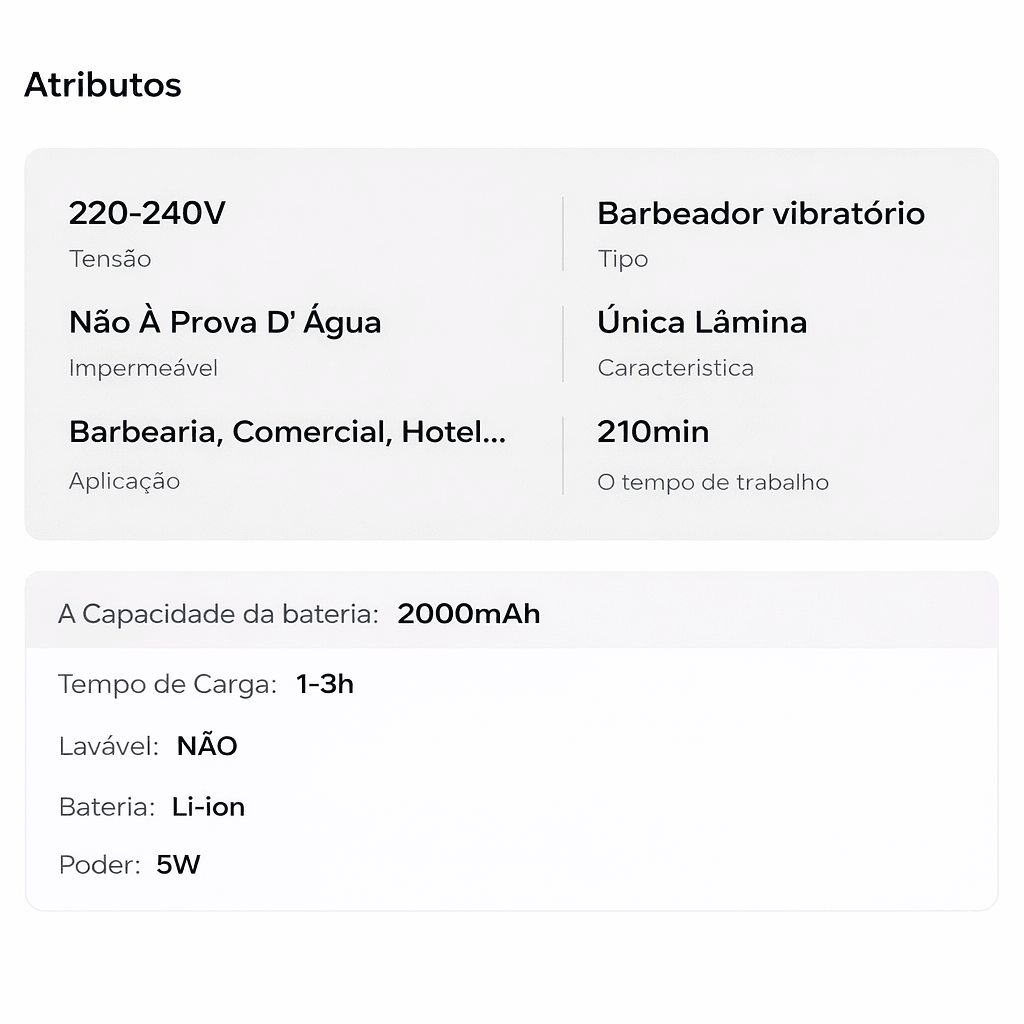Click the Tipo attribute label
This screenshot has width=1024, height=1024.
623,259
